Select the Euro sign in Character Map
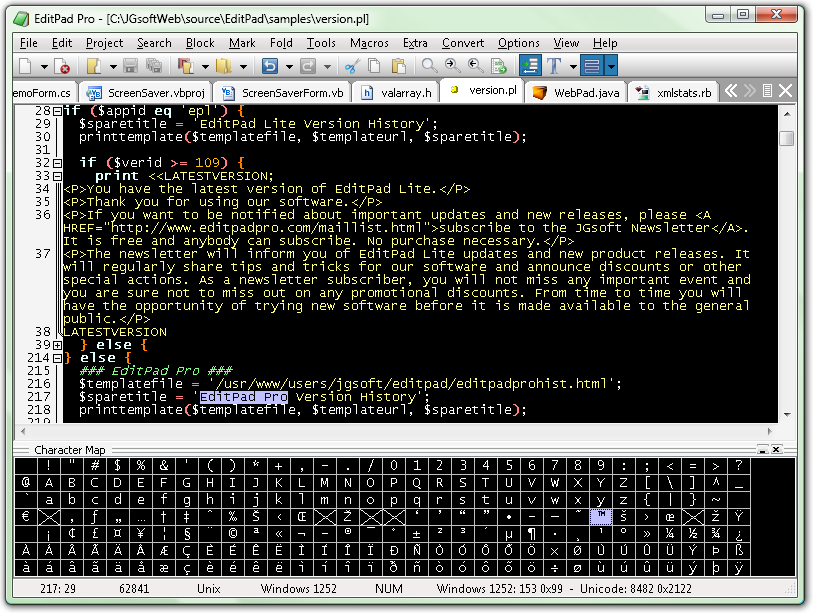The height and width of the screenshot is (613, 813). [26, 517]
